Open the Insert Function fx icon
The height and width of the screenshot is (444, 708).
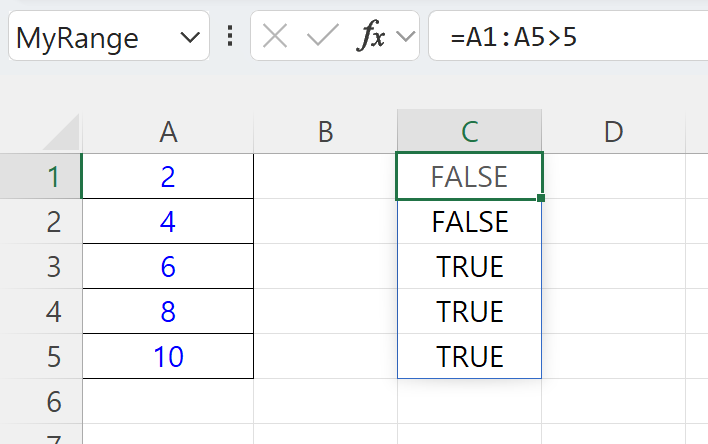tap(371, 36)
